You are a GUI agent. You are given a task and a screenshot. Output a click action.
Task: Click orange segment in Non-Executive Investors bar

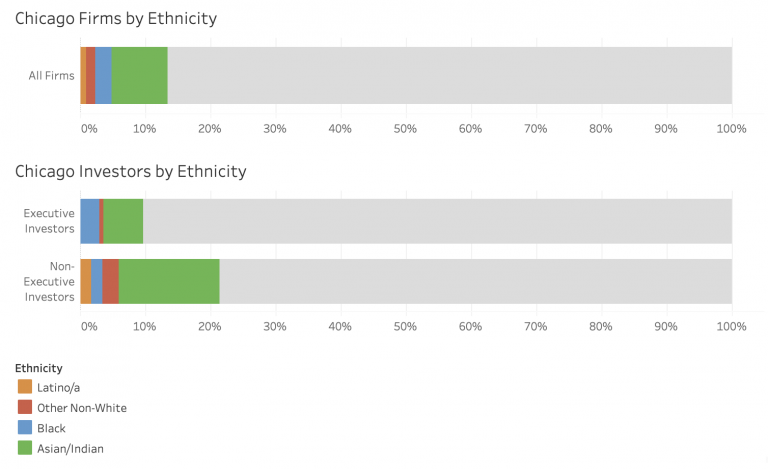tap(86, 281)
